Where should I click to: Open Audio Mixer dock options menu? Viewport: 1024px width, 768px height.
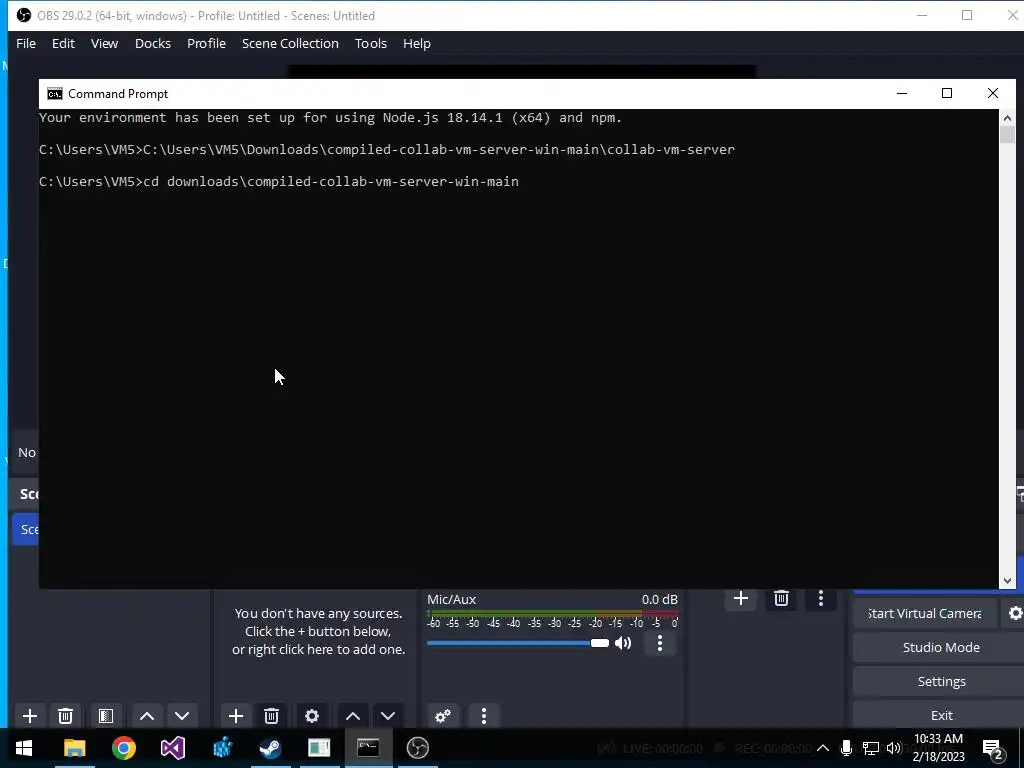click(484, 716)
